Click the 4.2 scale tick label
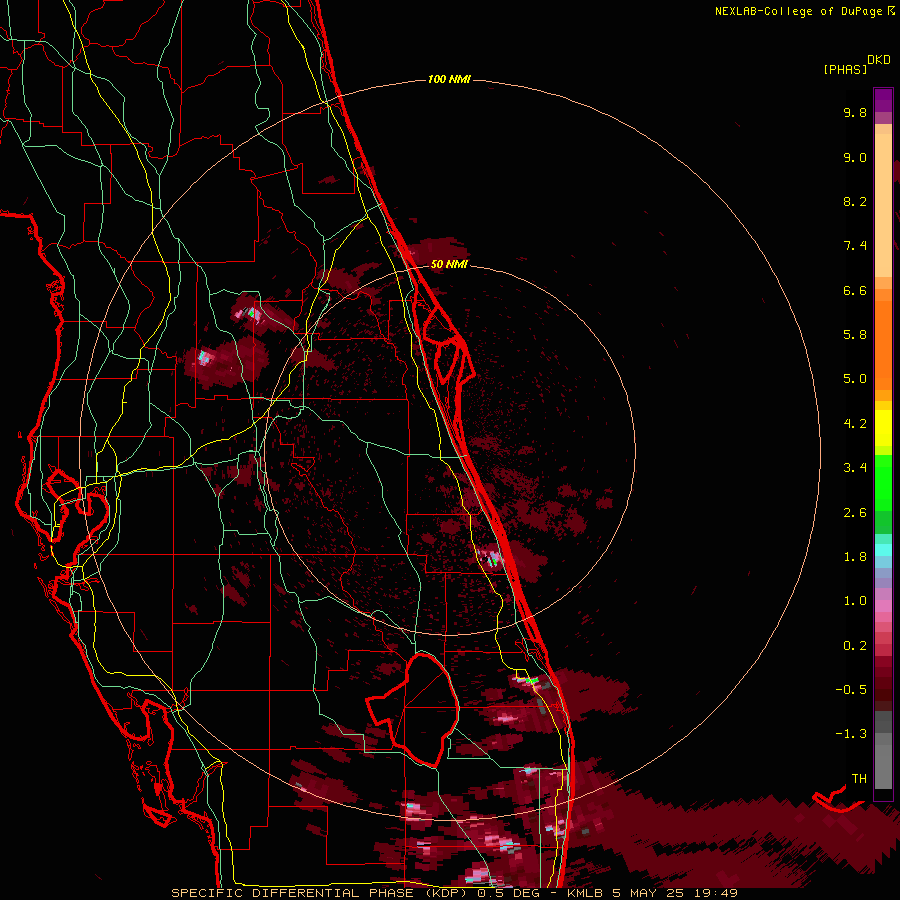The height and width of the screenshot is (900, 900). [x=855, y=424]
